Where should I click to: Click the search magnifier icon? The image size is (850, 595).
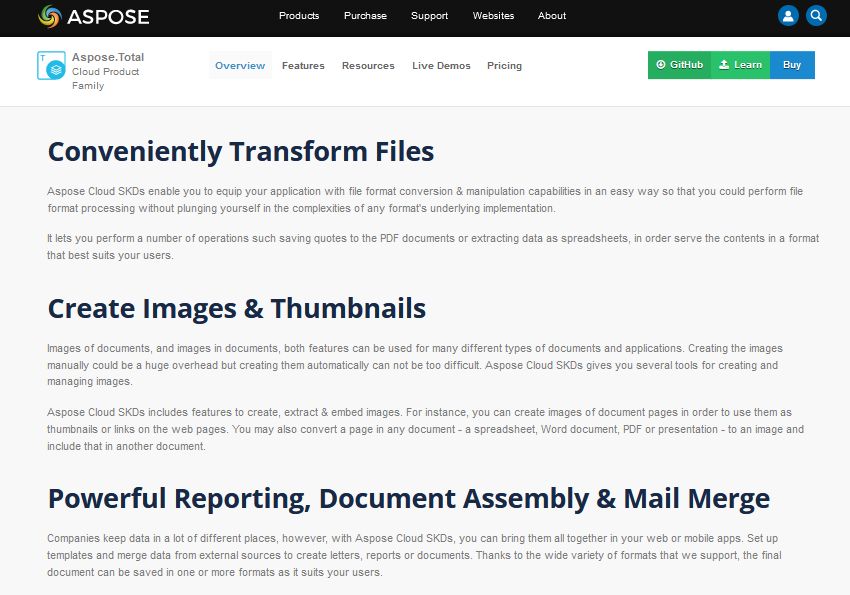point(816,15)
